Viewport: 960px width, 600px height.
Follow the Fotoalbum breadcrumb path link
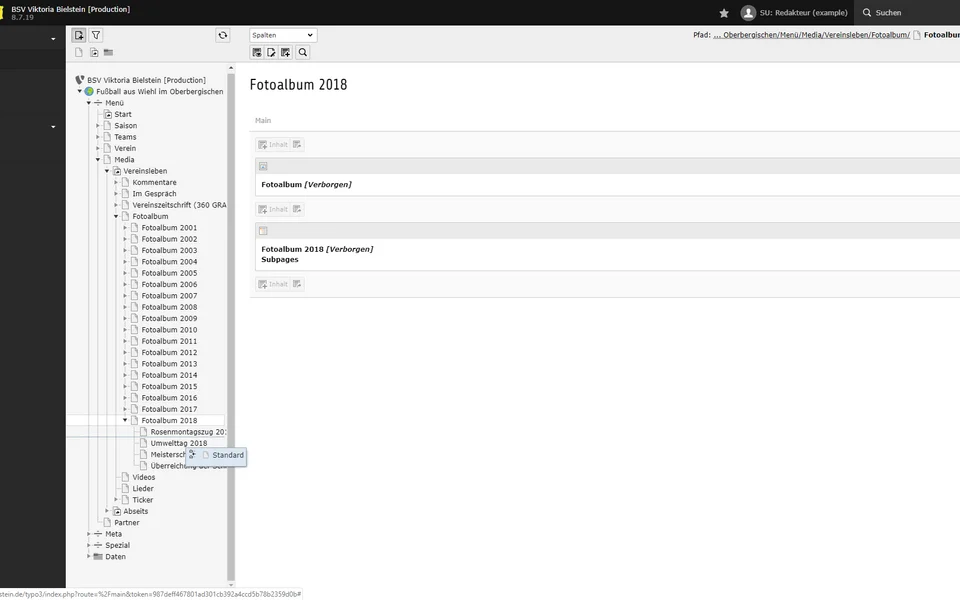click(815, 35)
